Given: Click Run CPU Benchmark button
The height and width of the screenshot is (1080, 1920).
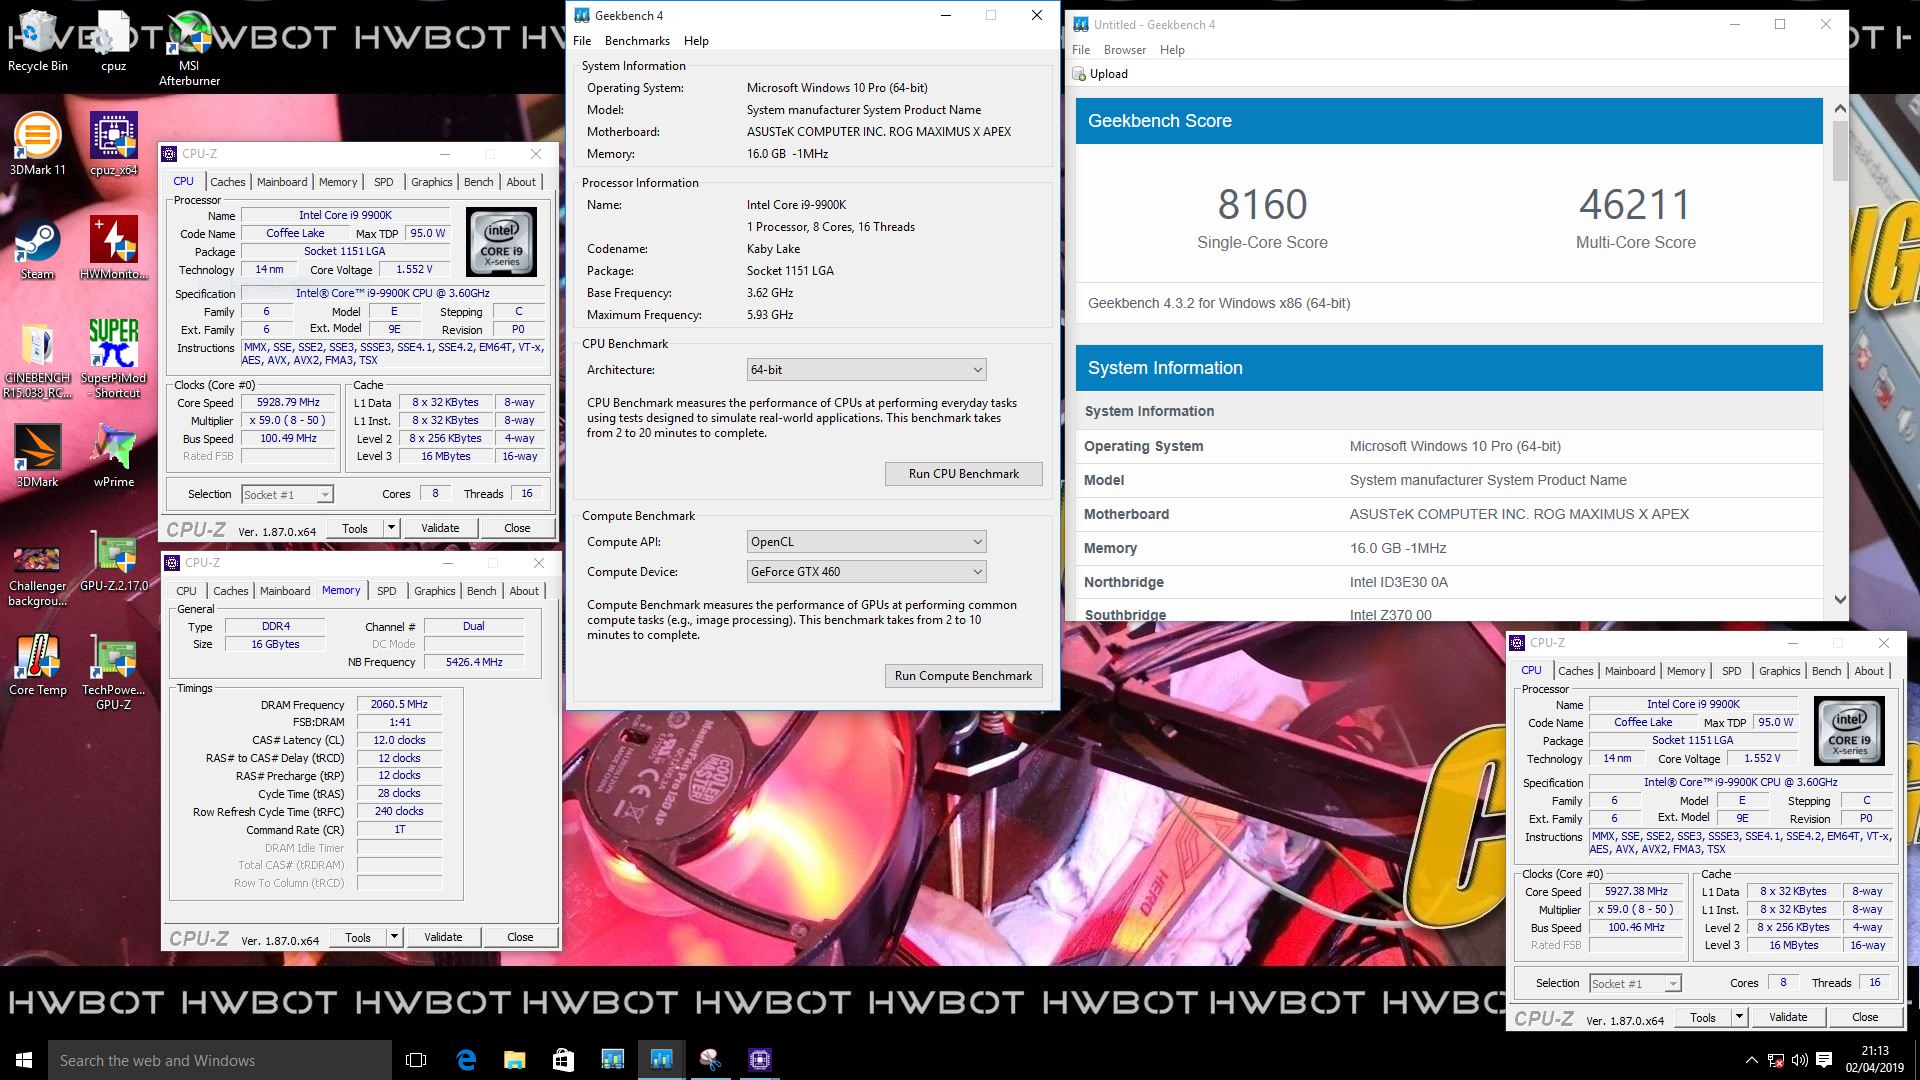Looking at the screenshot, I should [964, 474].
